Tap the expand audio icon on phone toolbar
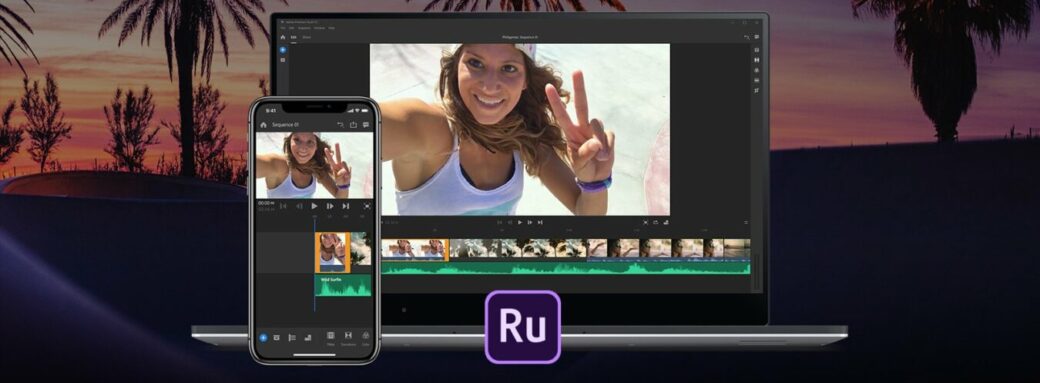Screen dimensions: 1040x383 click(x=307, y=337)
